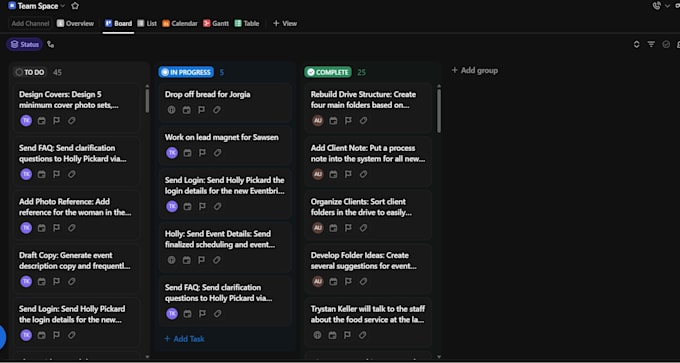680x363 pixels.
Task: Switch to the Board view tab
Action: click(118, 23)
